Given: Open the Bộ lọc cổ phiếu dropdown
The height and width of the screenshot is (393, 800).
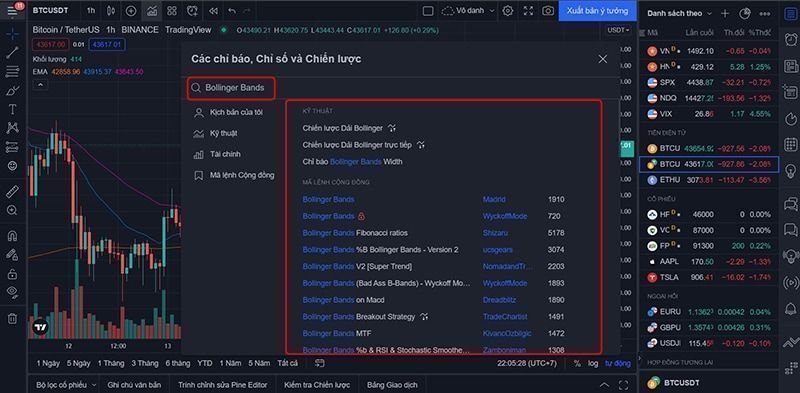Looking at the screenshot, I should (65, 385).
